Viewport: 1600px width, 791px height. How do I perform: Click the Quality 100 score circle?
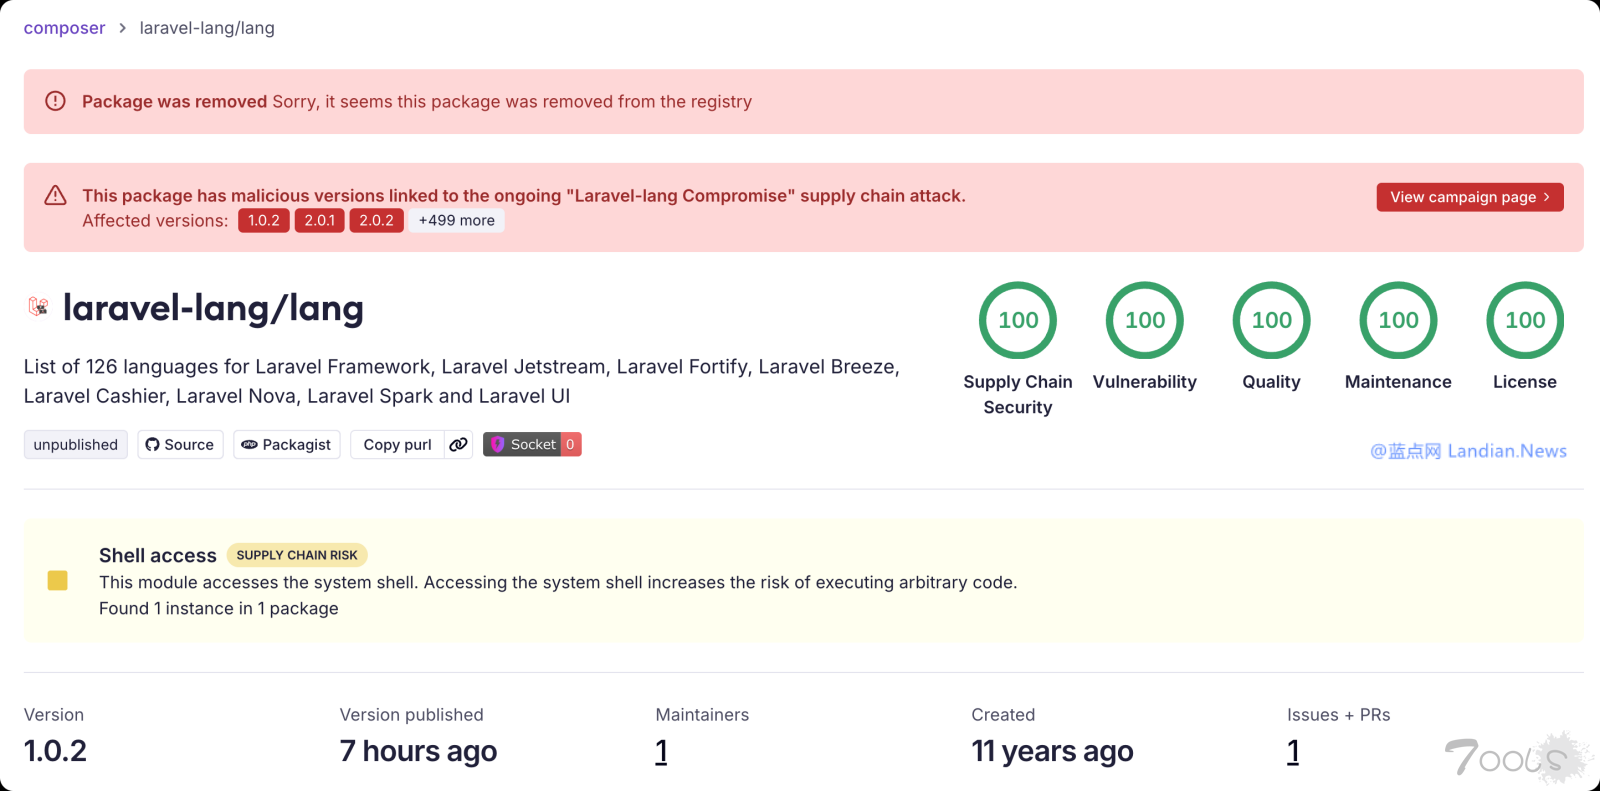(x=1272, y=320)
